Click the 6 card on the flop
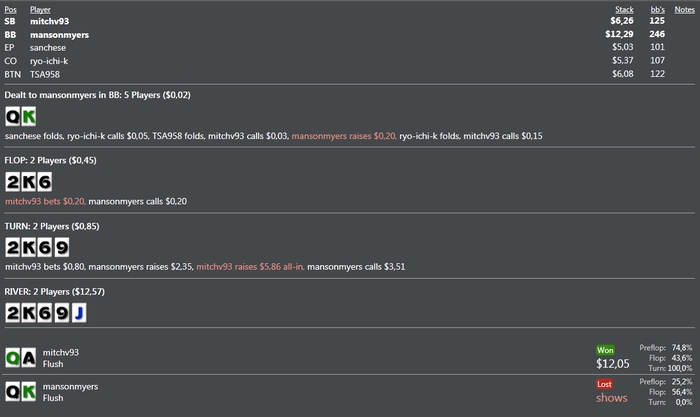The height and width of the screenshot is (417, 700). (x=43, y=182)
